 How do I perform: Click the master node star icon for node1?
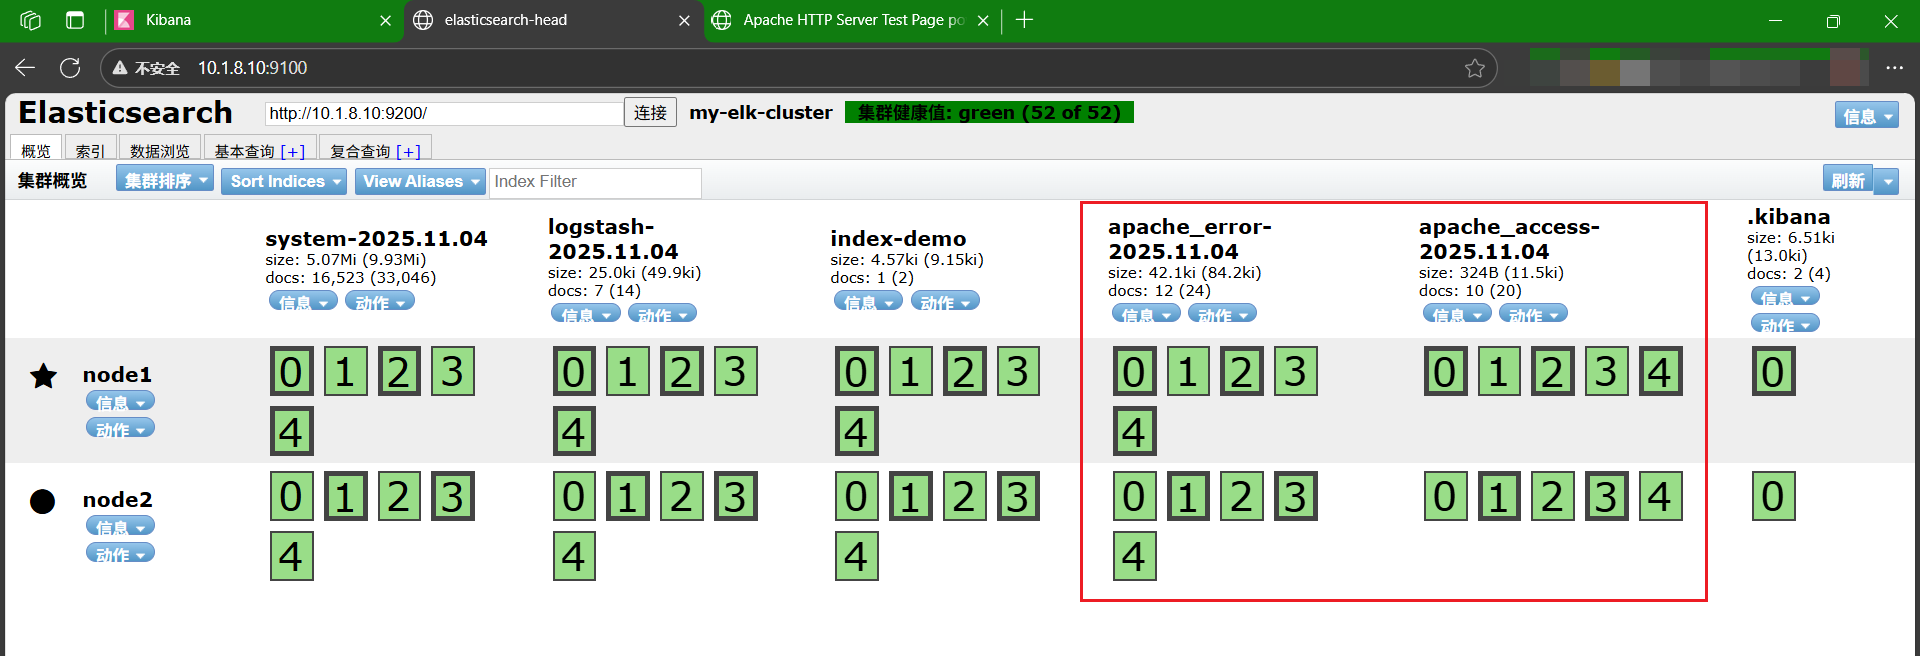pos(43,376)
